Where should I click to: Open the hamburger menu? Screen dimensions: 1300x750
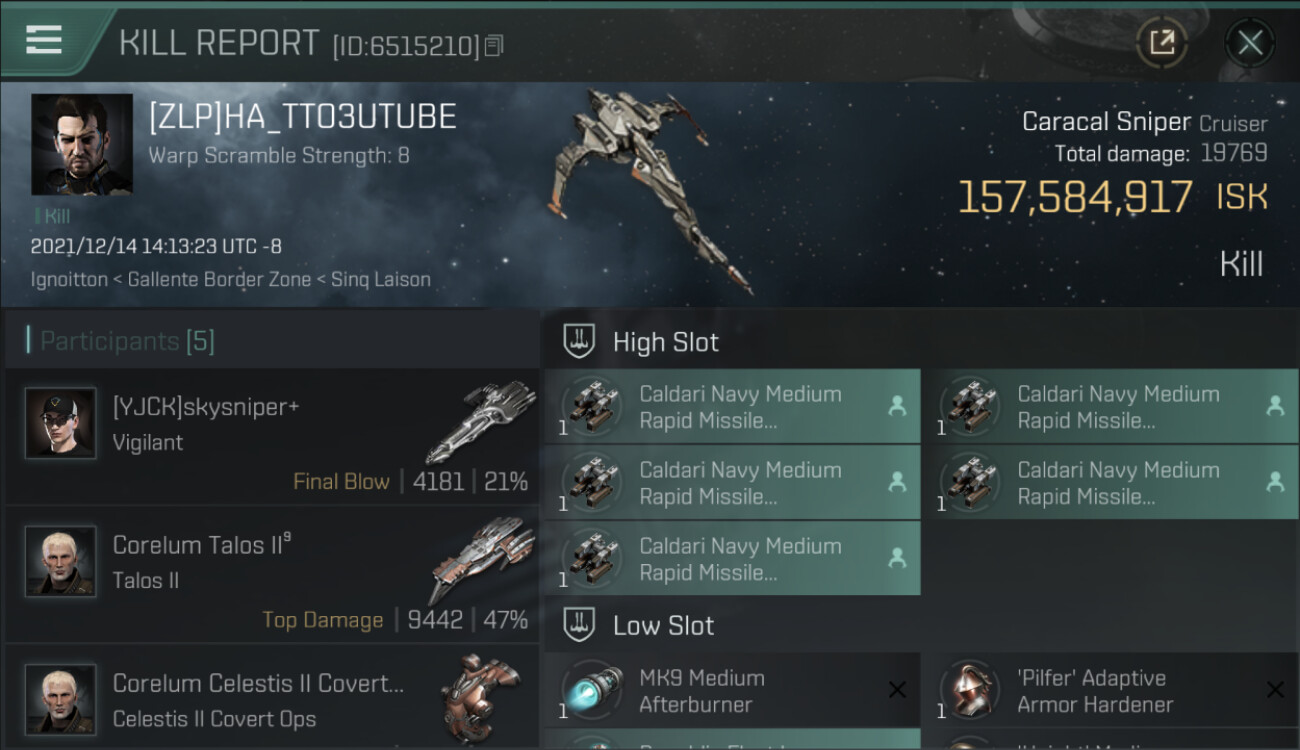44,40
